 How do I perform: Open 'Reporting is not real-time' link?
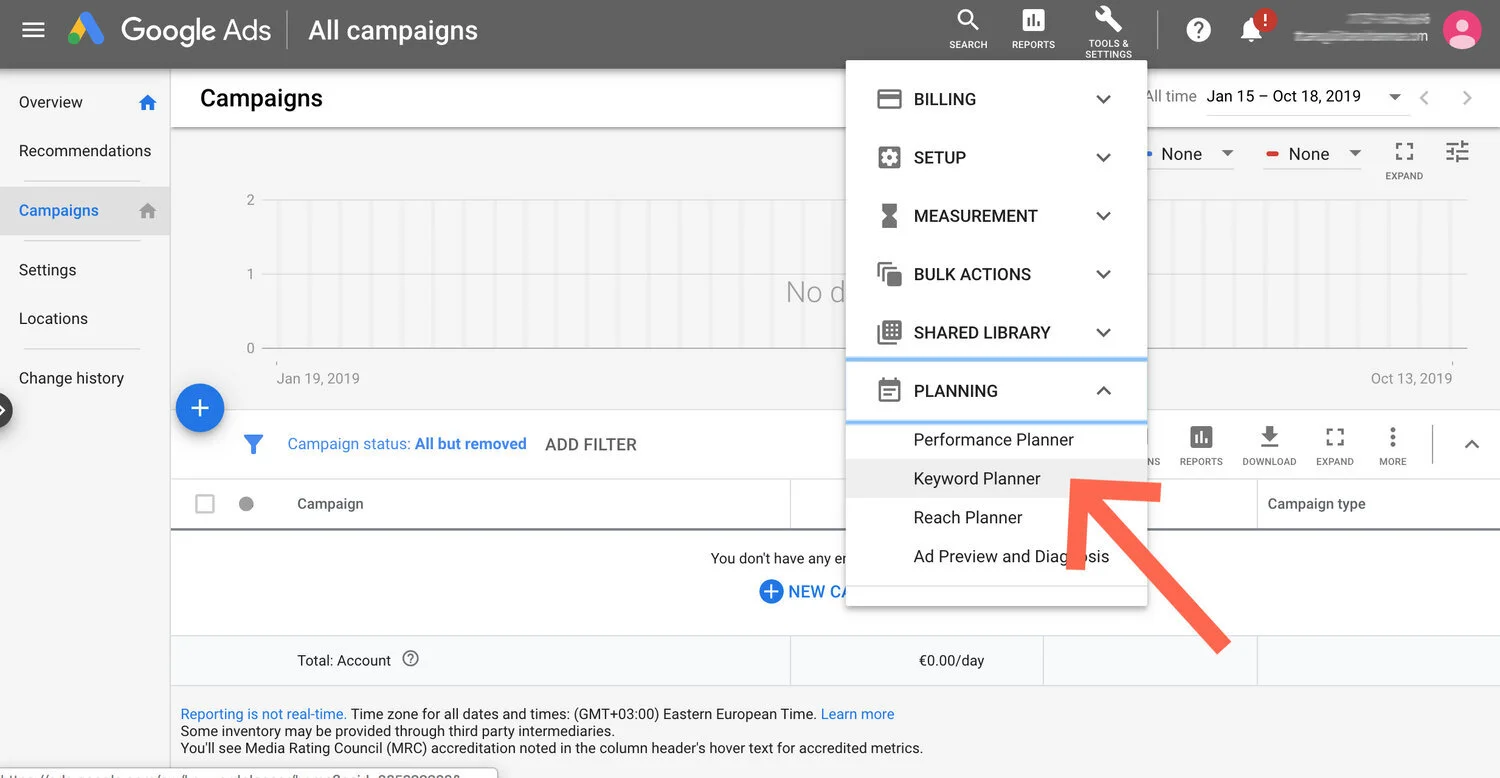click(264, 714)
